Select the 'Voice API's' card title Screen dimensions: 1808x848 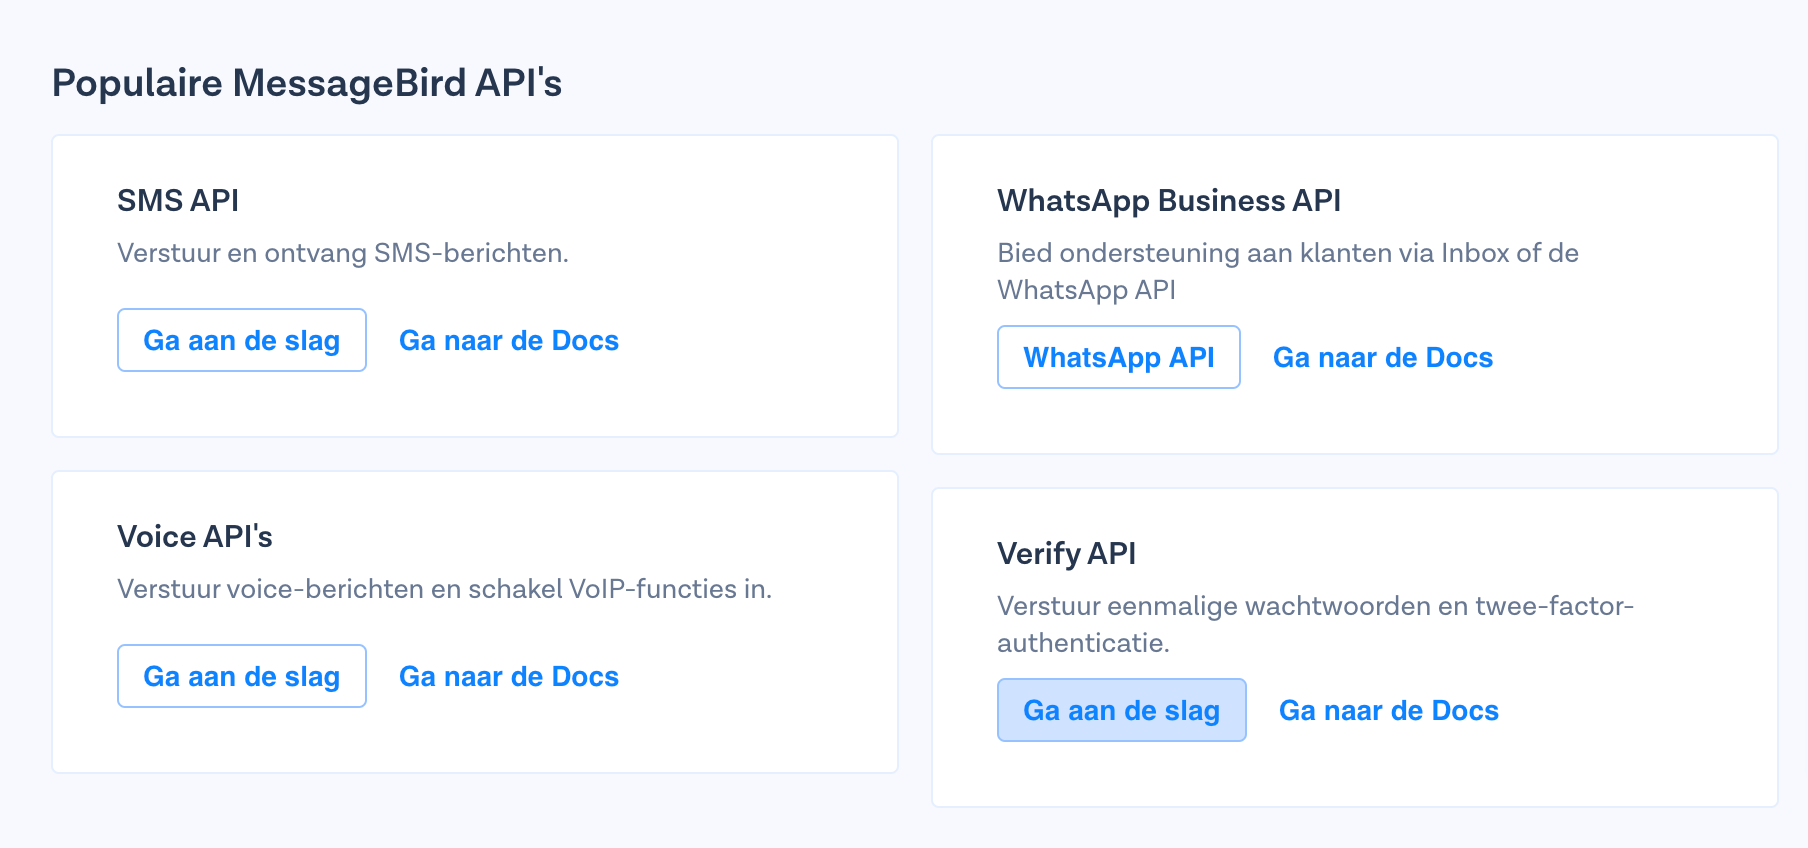(195, 536)
